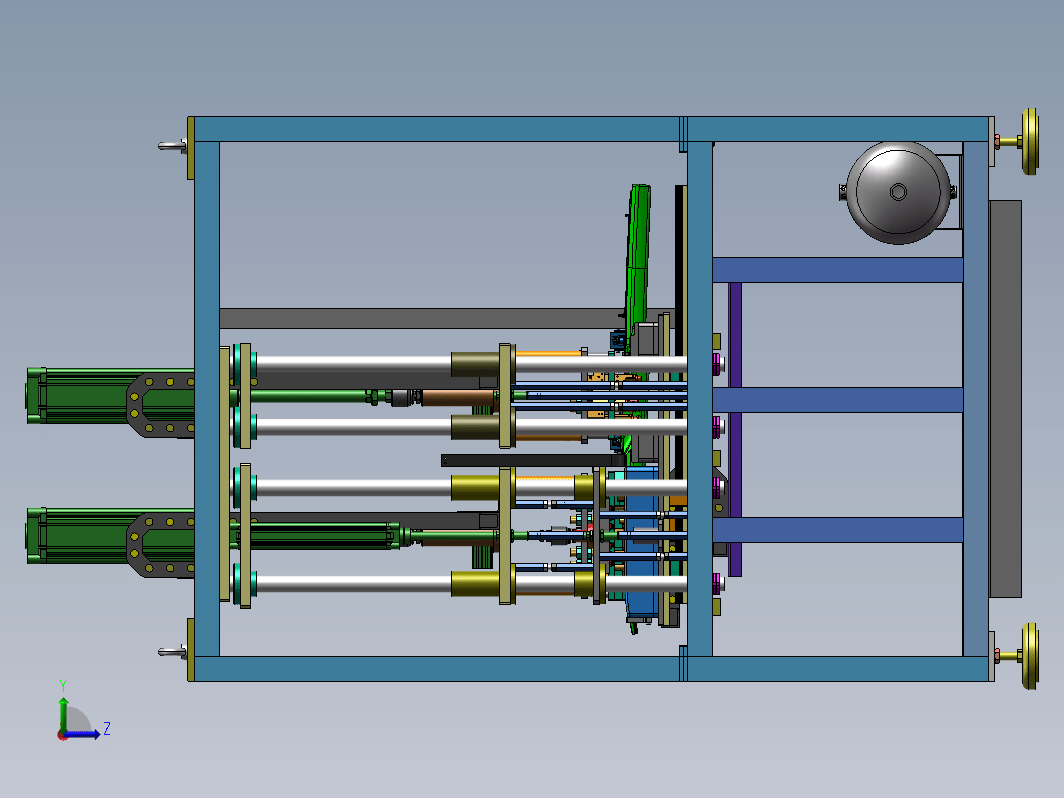Viewport: 1064px width, 798px height.
Task: Select the bottommost silver guide rod
Action: tap(353, 584)
